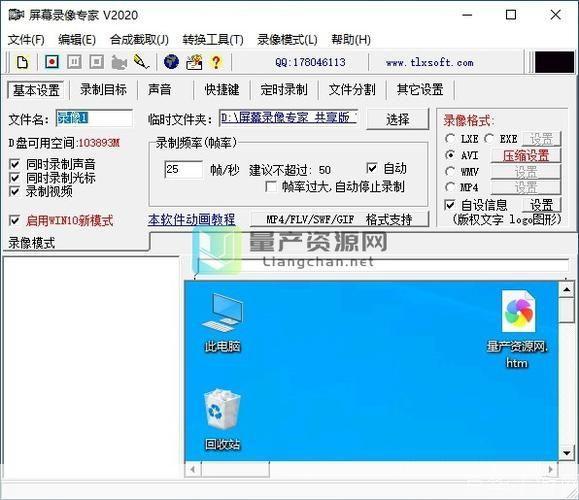Toggle 录制视频 checkbox

(14, 191)
